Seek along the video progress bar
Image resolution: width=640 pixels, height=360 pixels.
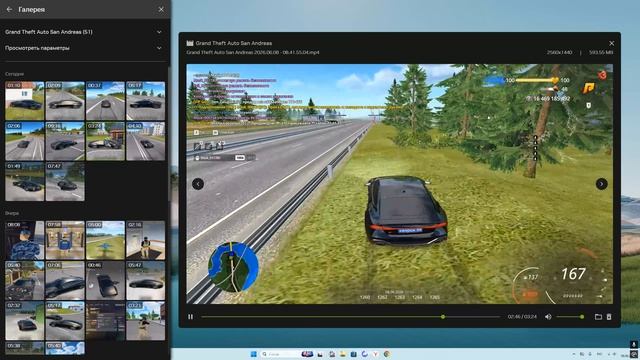[351, 317]
